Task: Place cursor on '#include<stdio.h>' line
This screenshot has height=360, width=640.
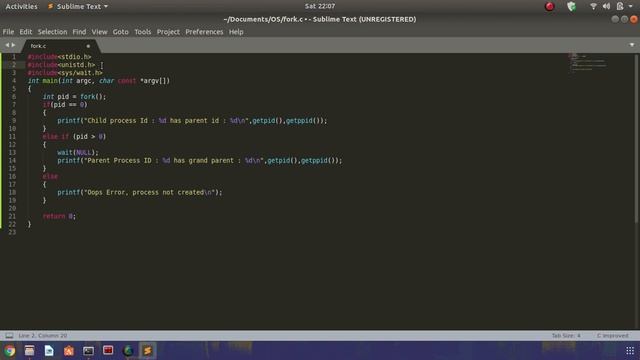Action: click(x=60, y=57)
